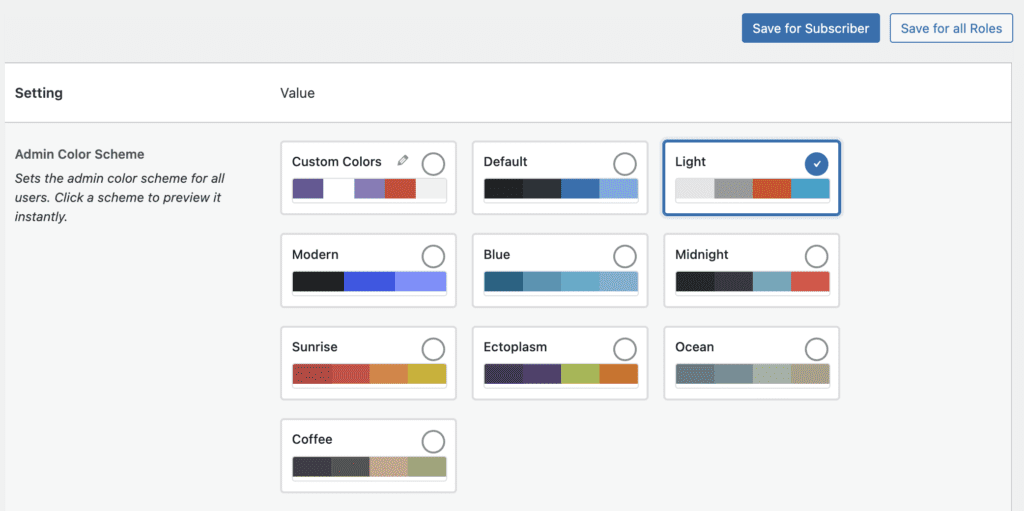
Task: Select the Modern scheme radio button
Action: 433,257
